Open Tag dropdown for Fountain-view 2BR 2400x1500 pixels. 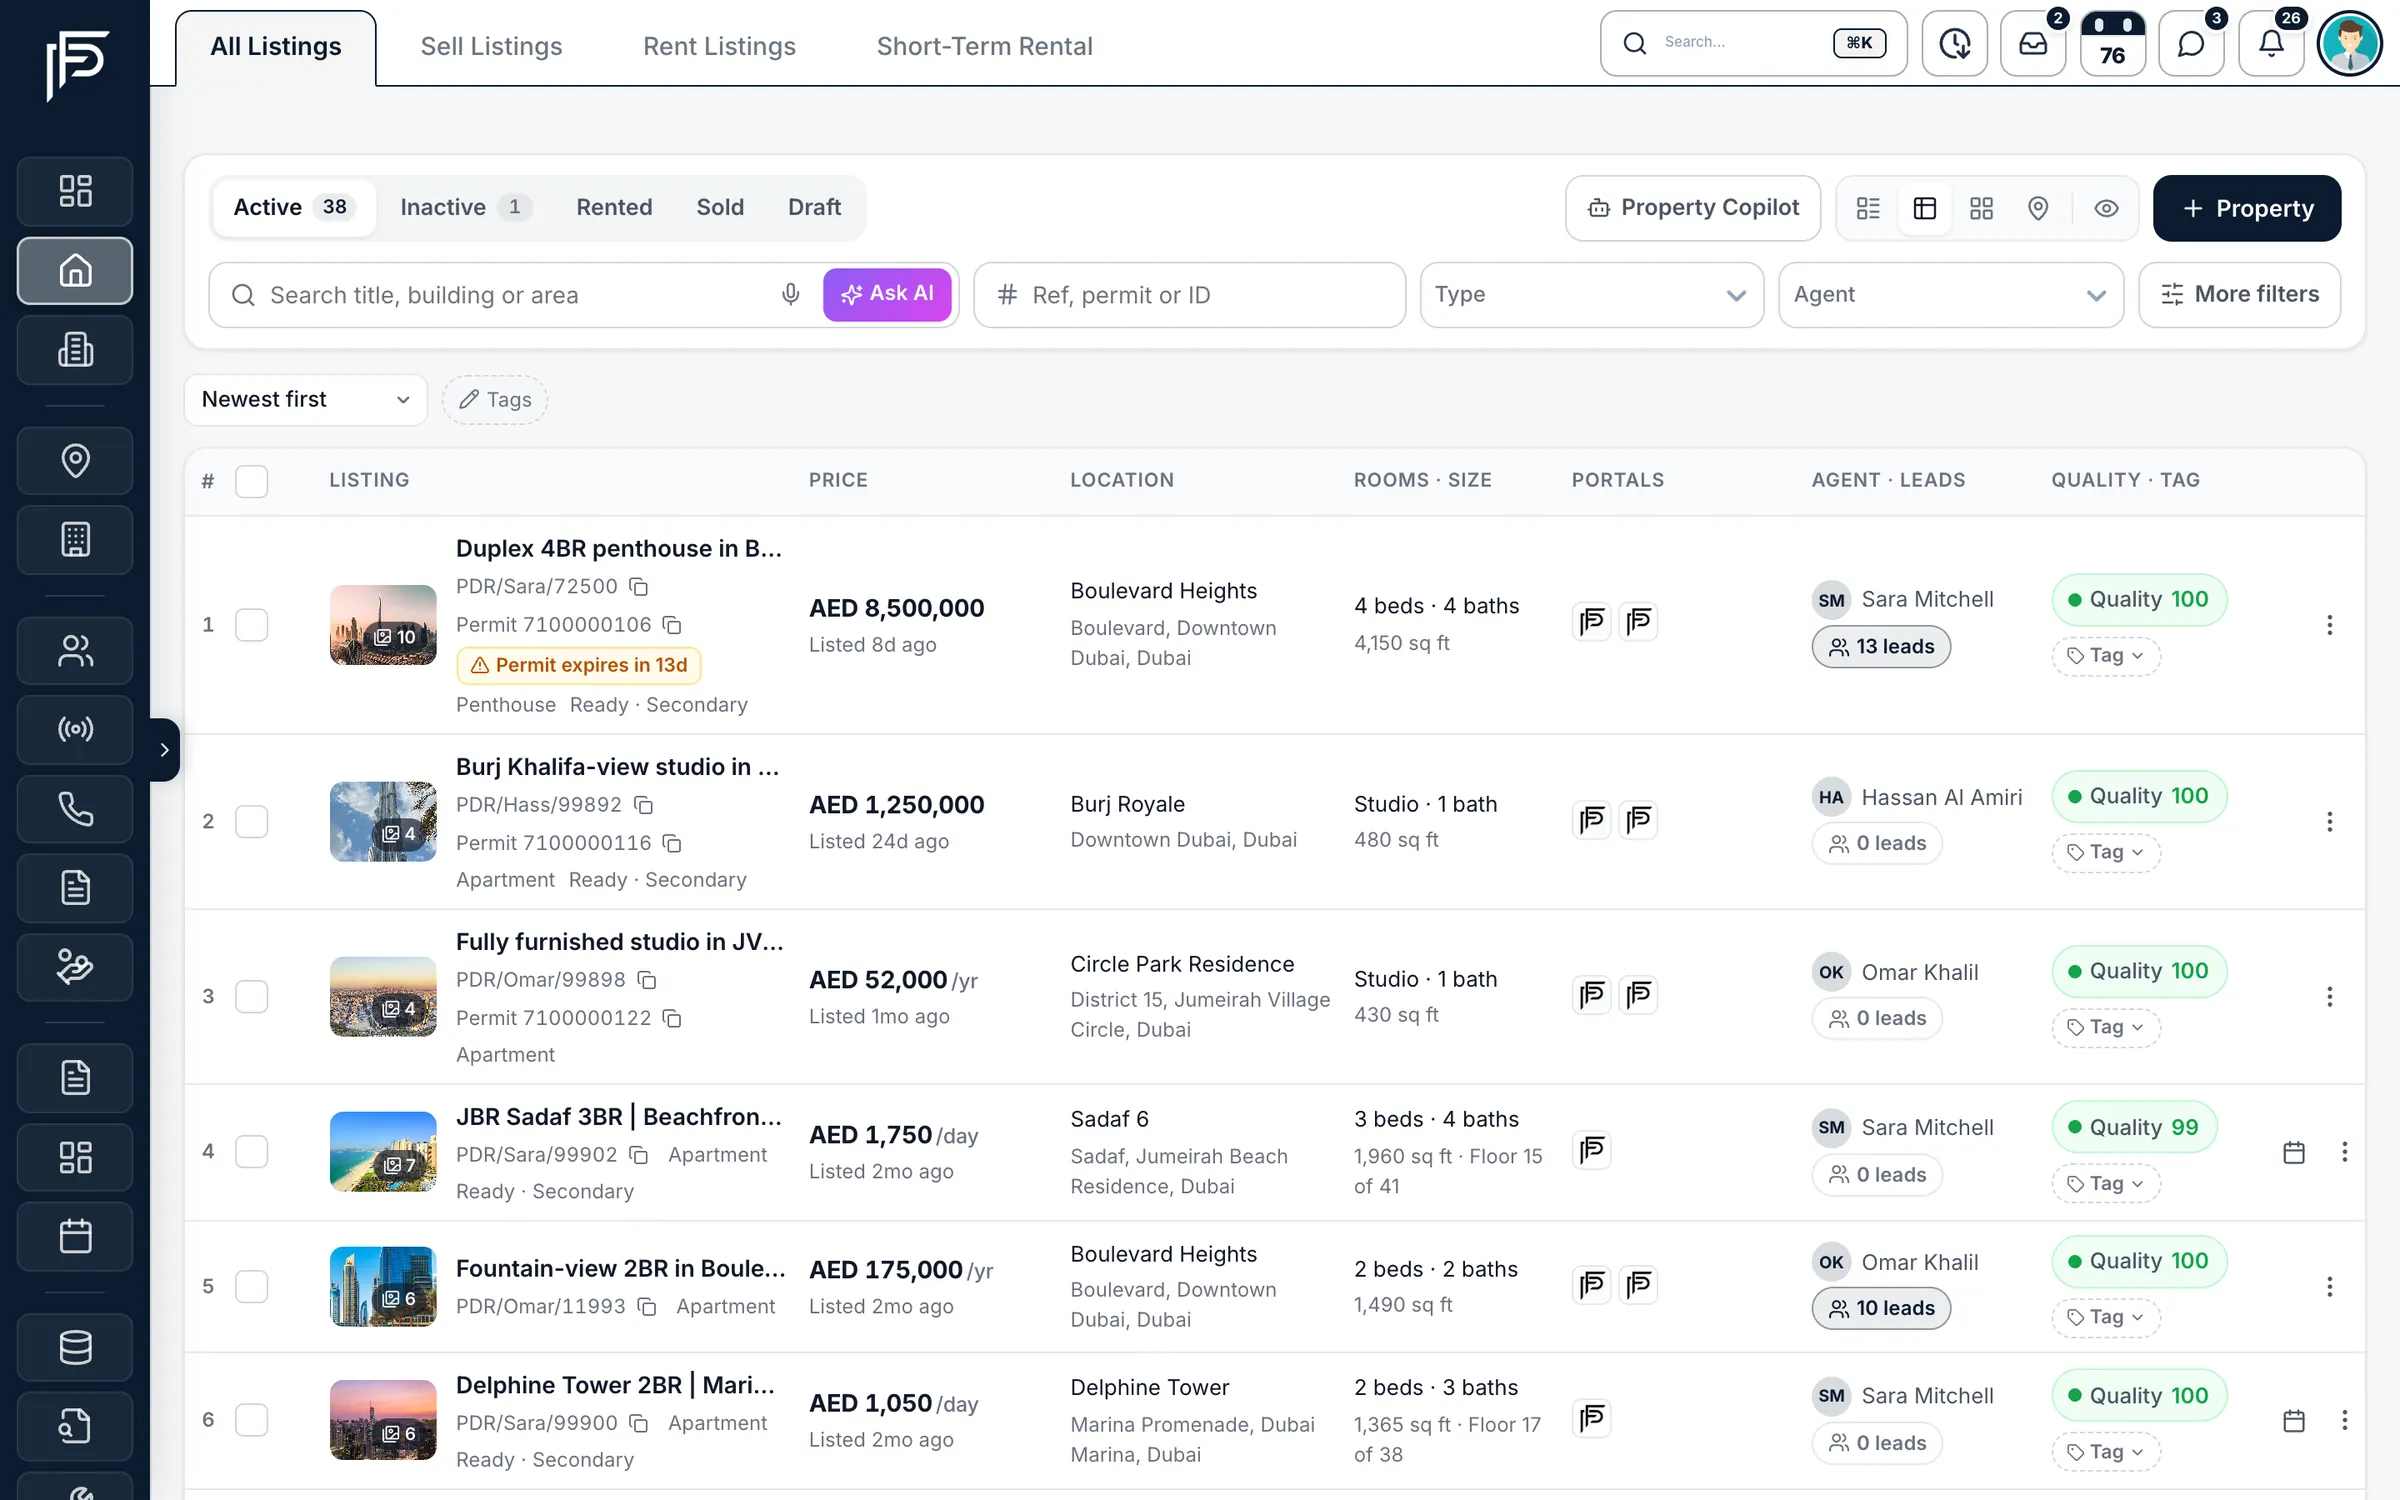click(2105, 1317)
